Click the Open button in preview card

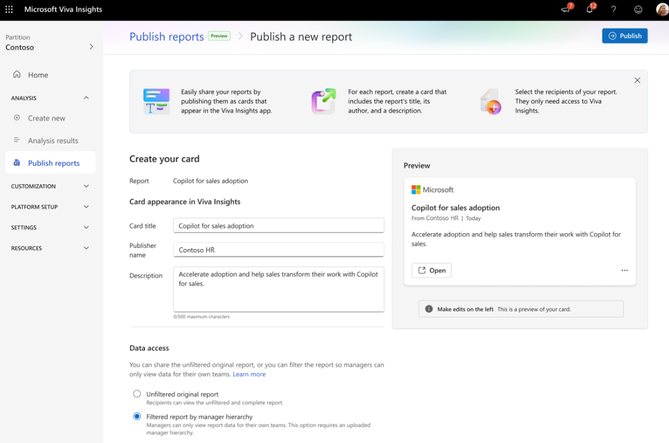coord(431,270)
